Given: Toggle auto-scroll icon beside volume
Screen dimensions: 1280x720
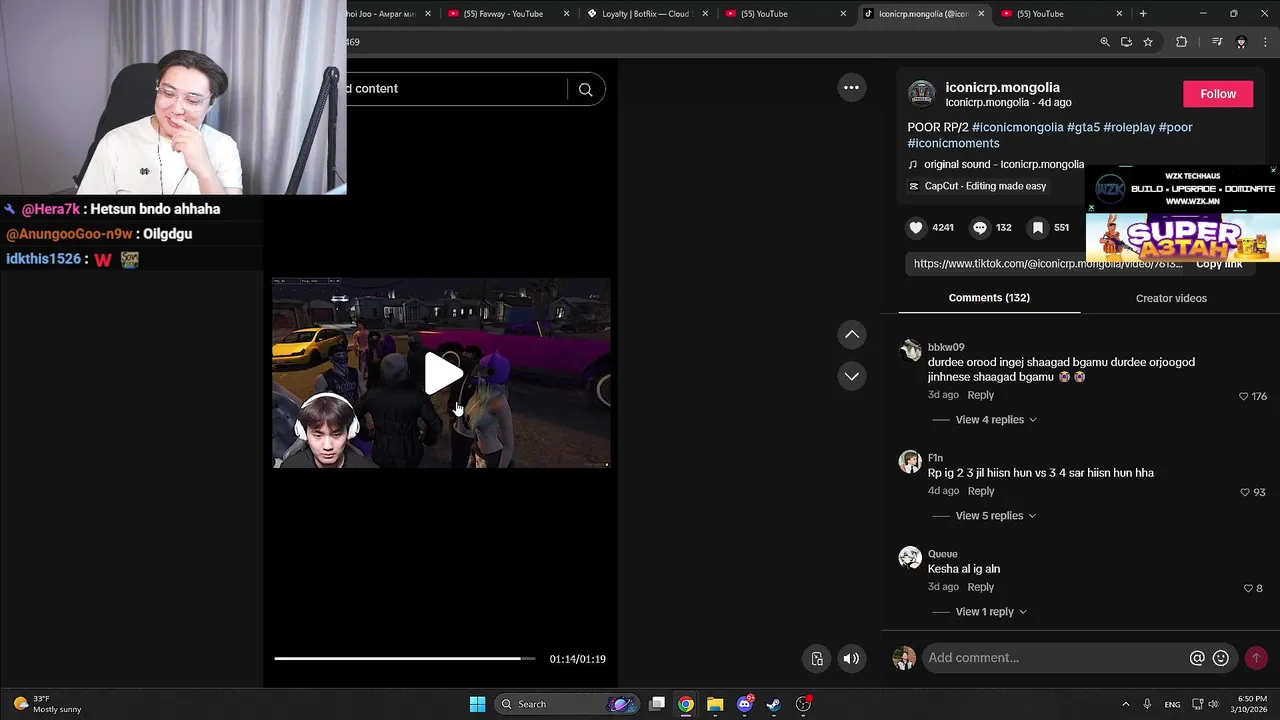Looking at the screenshot, I should 817,658.
